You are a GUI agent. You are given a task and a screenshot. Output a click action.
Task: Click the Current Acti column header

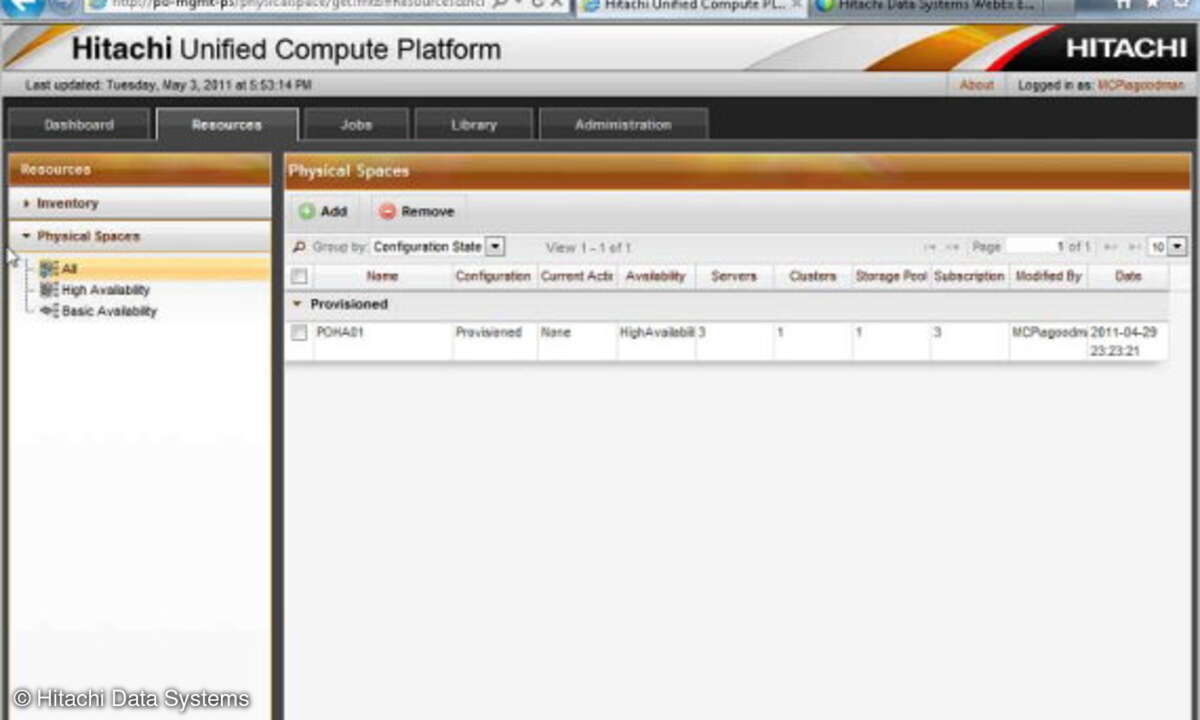tap(577, 276)
